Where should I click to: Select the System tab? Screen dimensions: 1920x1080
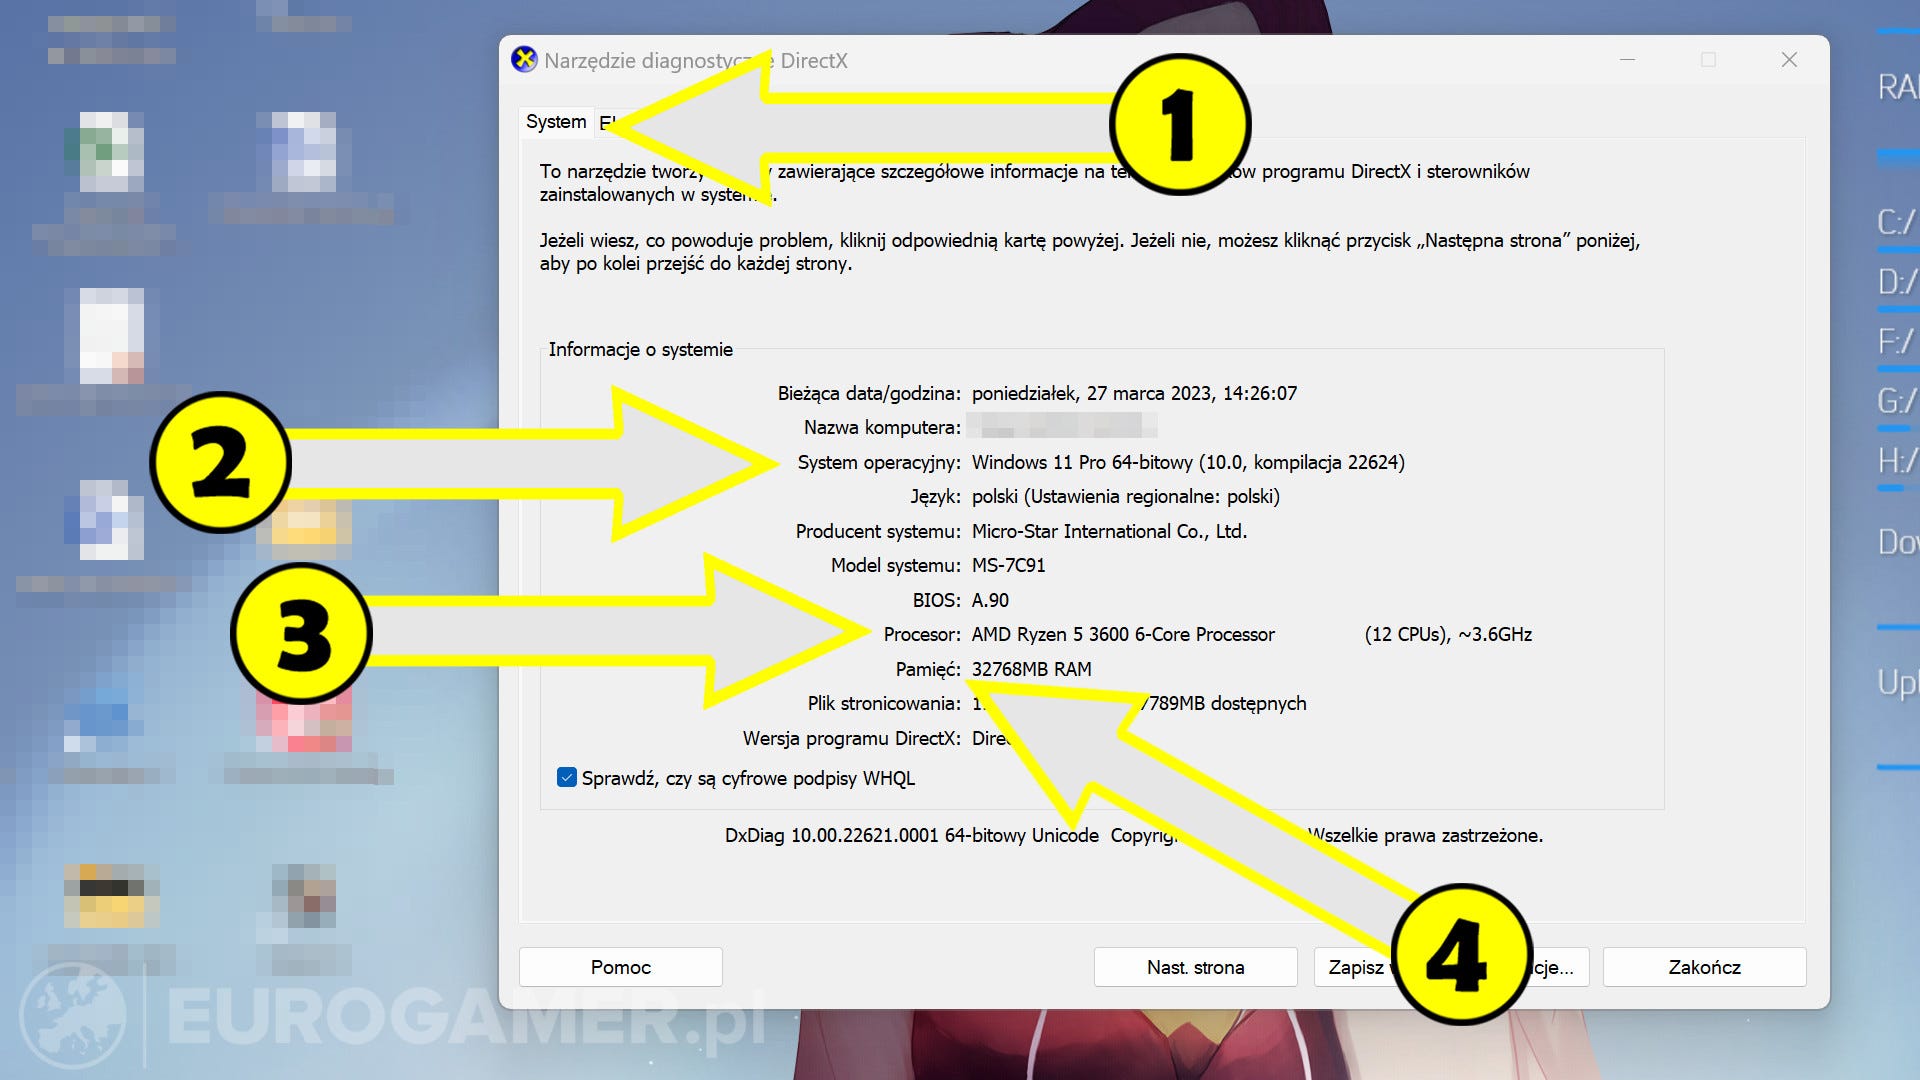click(556, 122)
